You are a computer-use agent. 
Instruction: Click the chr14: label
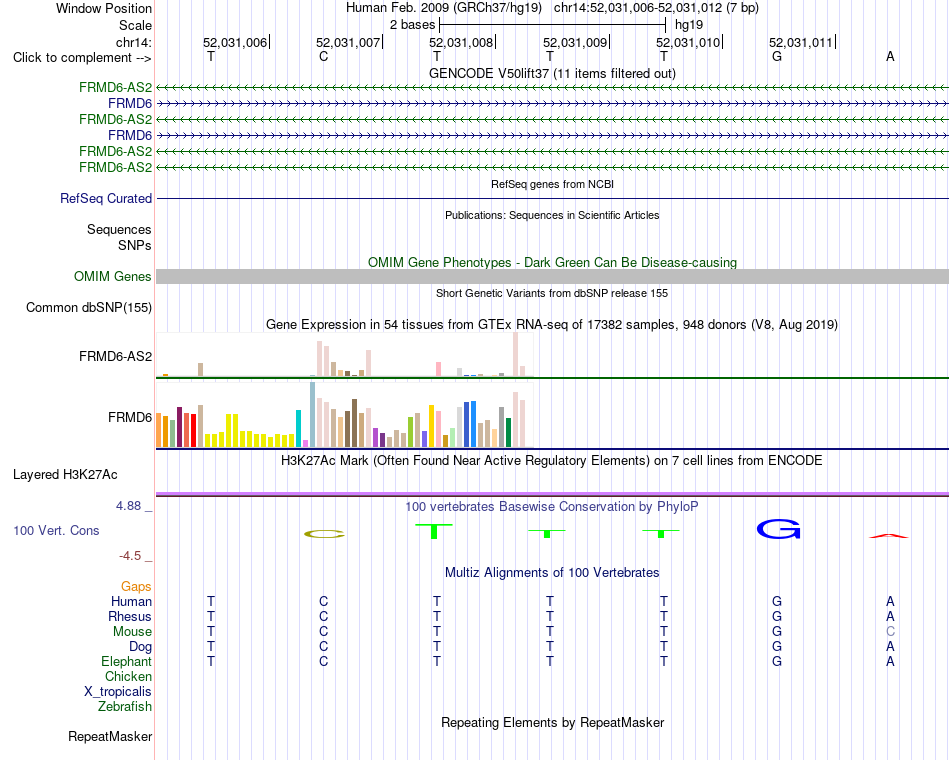tap(133, 42)
